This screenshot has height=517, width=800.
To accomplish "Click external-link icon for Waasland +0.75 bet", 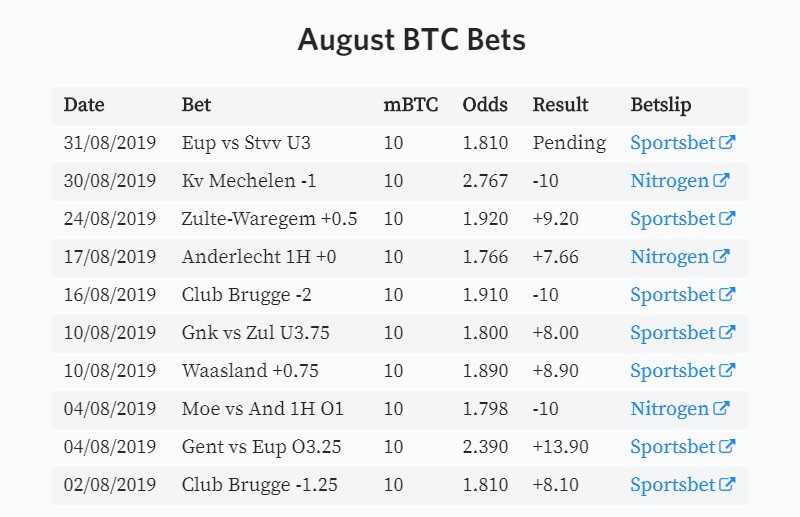I will pyautogui.click(x=727, y=370).
